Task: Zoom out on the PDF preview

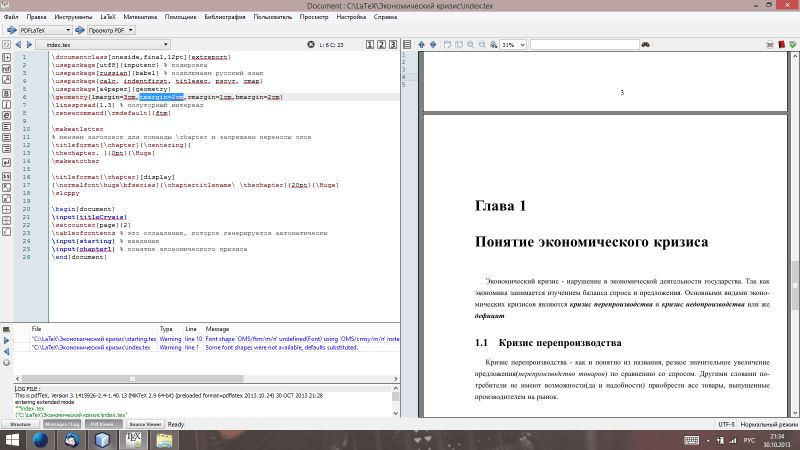Action: click(482, 44)
